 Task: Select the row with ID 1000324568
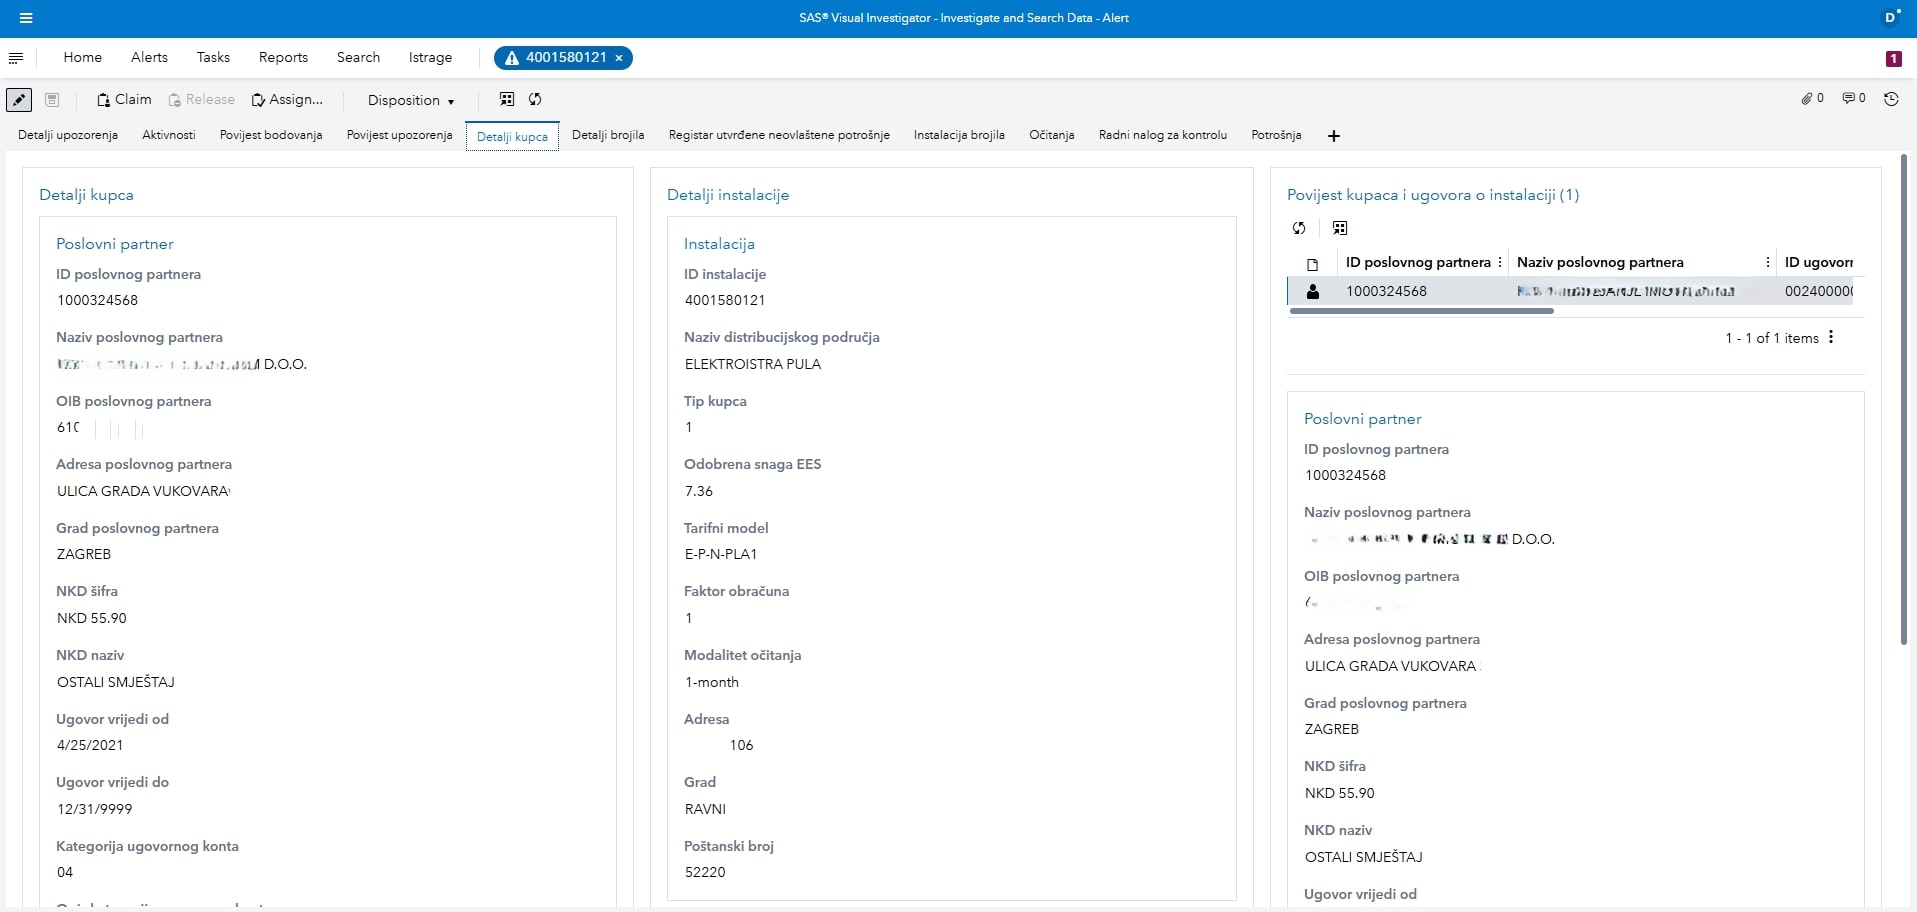point(1386,291)
